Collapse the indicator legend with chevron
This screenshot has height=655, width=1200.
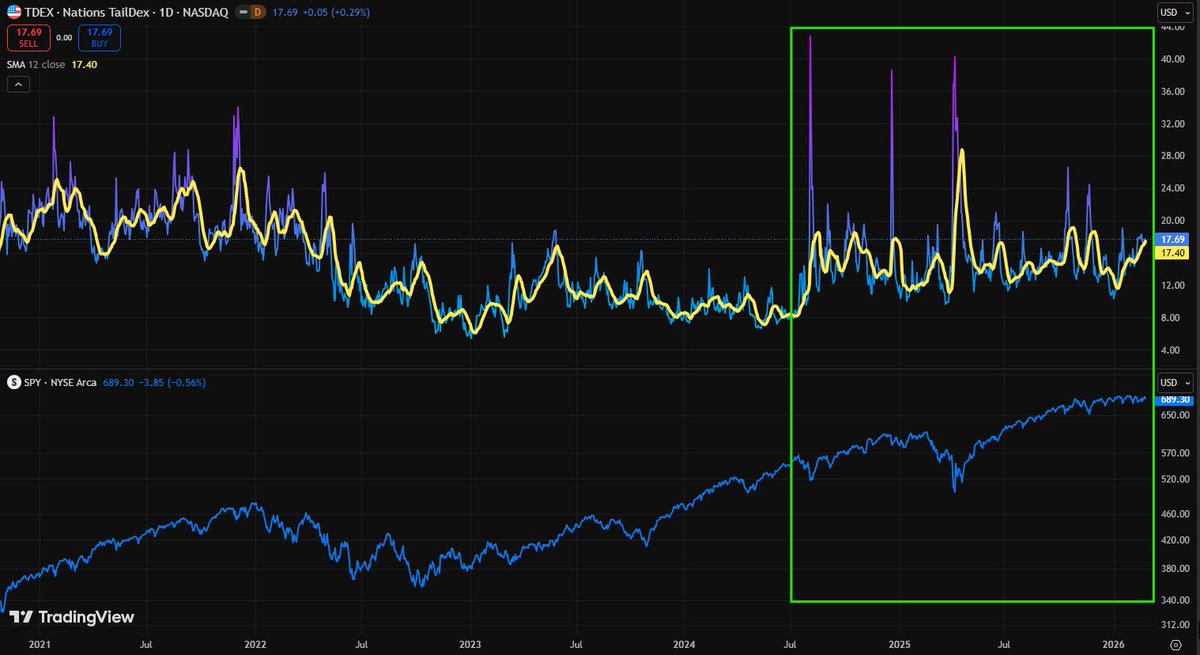point(18,85)
